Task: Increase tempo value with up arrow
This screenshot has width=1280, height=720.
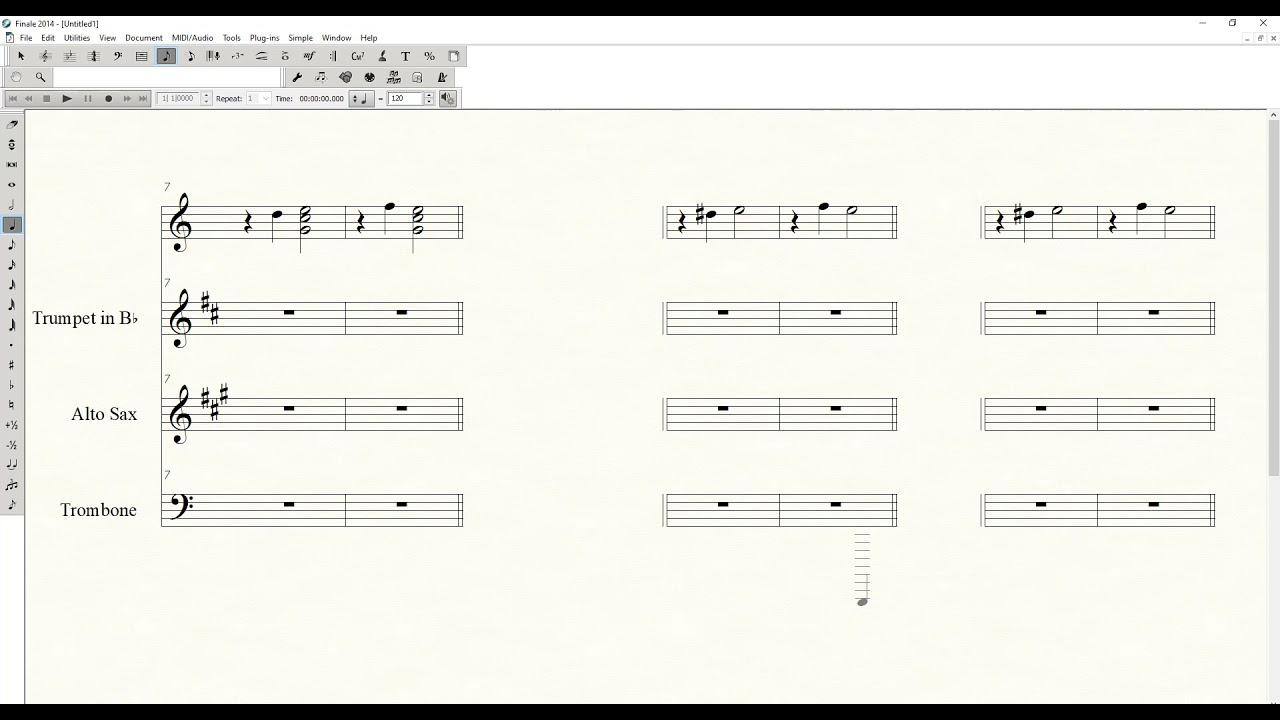Action: 429,95
